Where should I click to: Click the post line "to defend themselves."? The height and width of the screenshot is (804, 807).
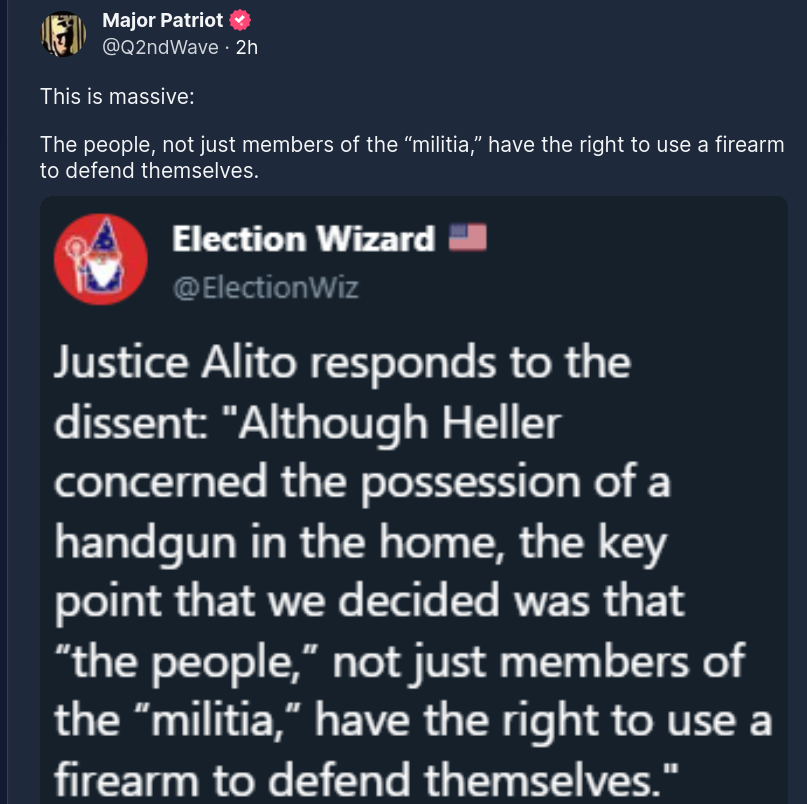click(x=149, y=170)
